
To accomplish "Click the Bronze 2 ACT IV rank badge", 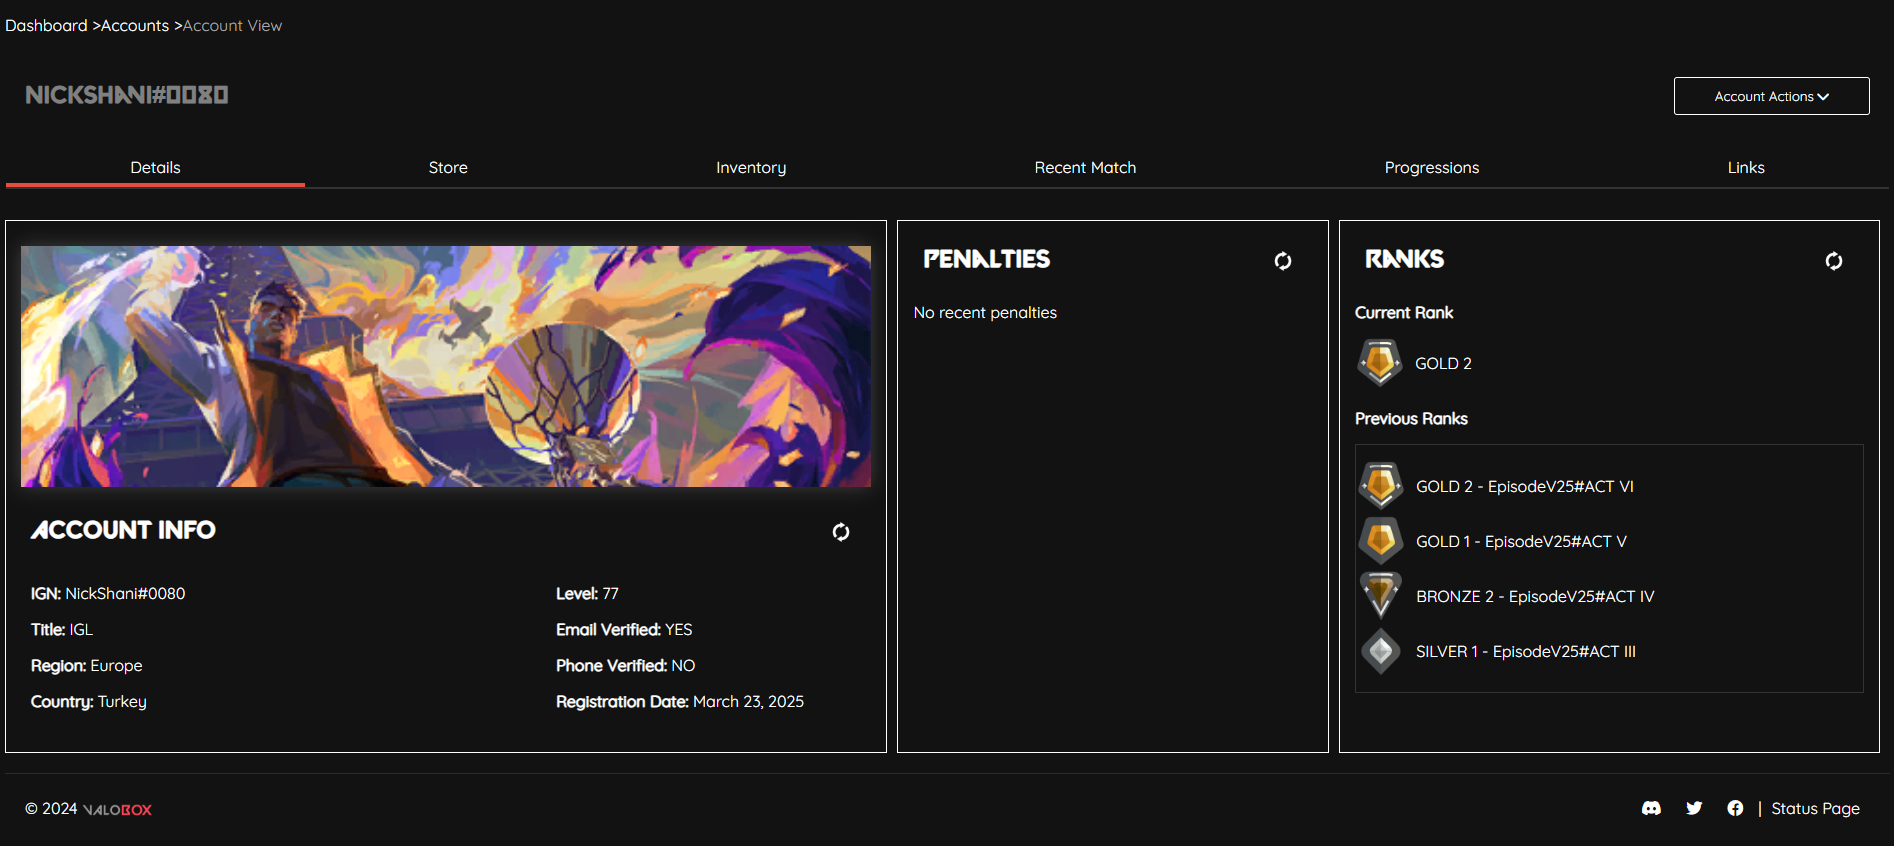I will (x=1381, y=596).
